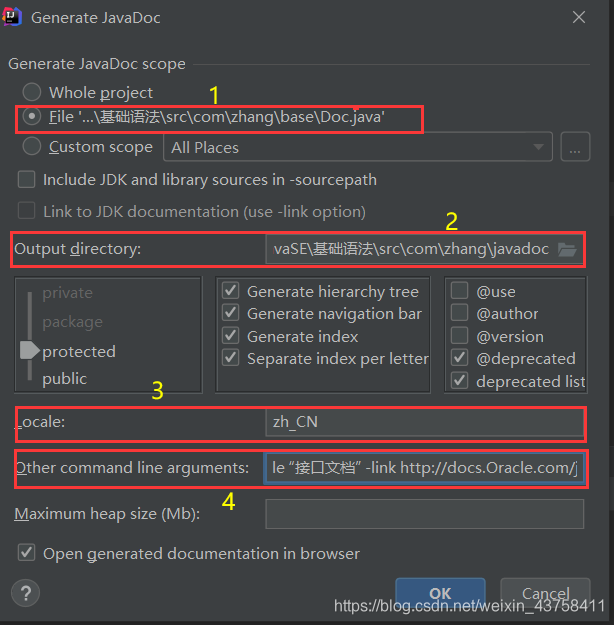Select the Whole project radio button
The image size is (614, 625).
[x=32, y=92]
